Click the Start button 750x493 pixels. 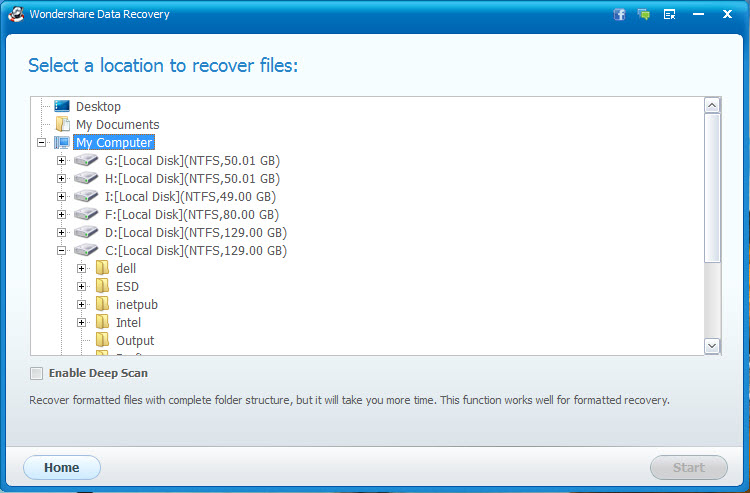click(689, 467)
